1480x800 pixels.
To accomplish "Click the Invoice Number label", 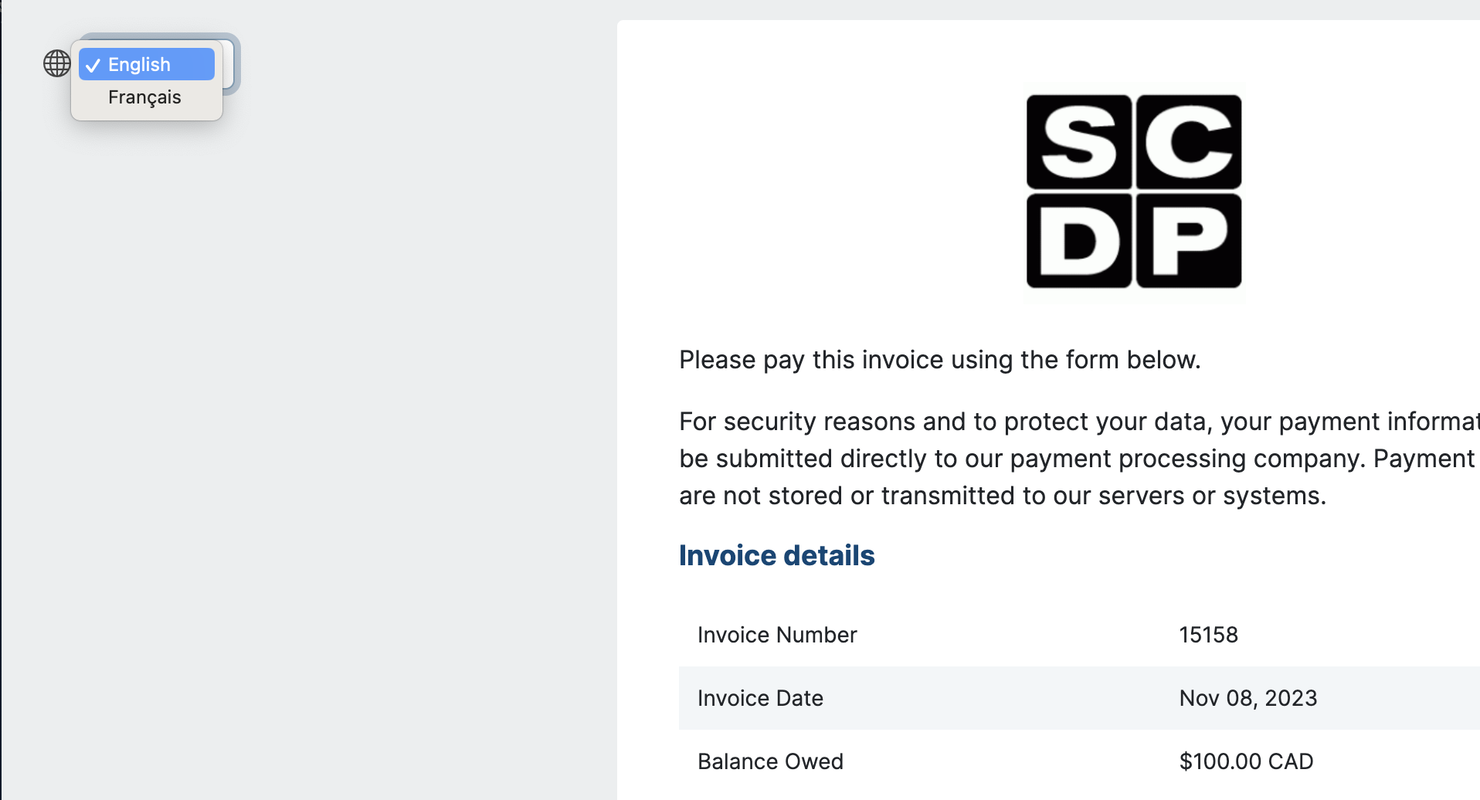I will tap(777, 635).
